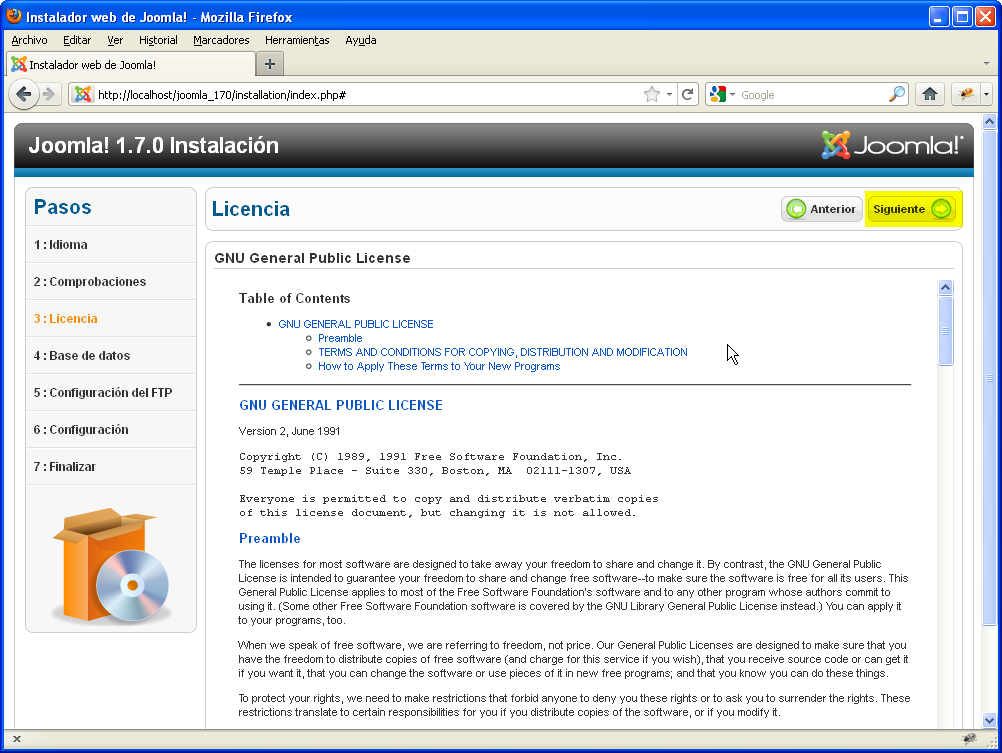Click the status bar add-on icon
The image size is (1002, 753).
pyautogui.click(x=969, y=739)
